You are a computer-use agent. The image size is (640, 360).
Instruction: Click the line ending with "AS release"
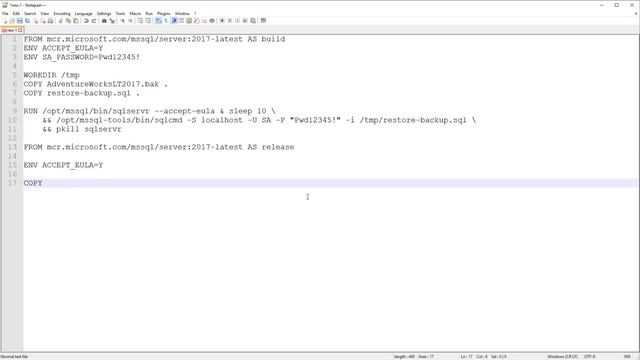(x=159, y=147)
